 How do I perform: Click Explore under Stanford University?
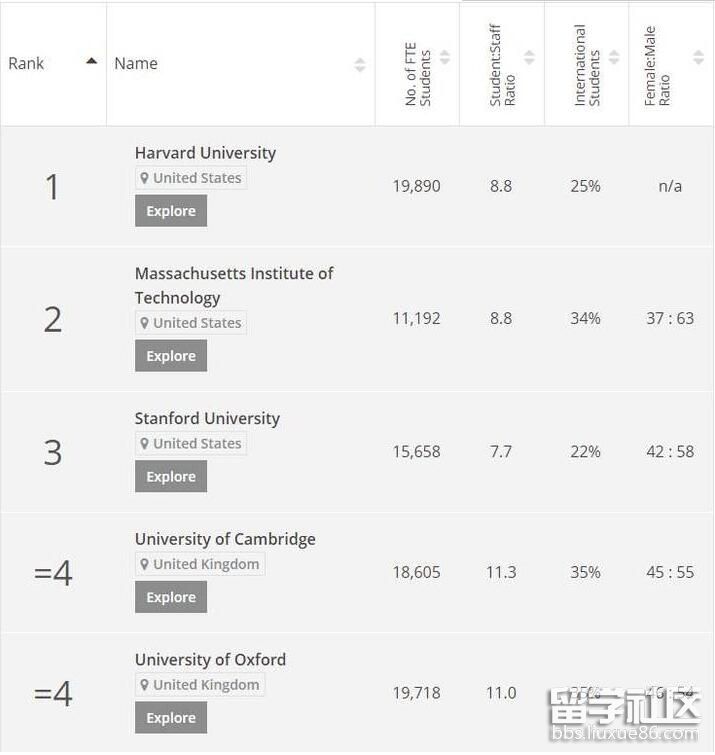(171, 477)
